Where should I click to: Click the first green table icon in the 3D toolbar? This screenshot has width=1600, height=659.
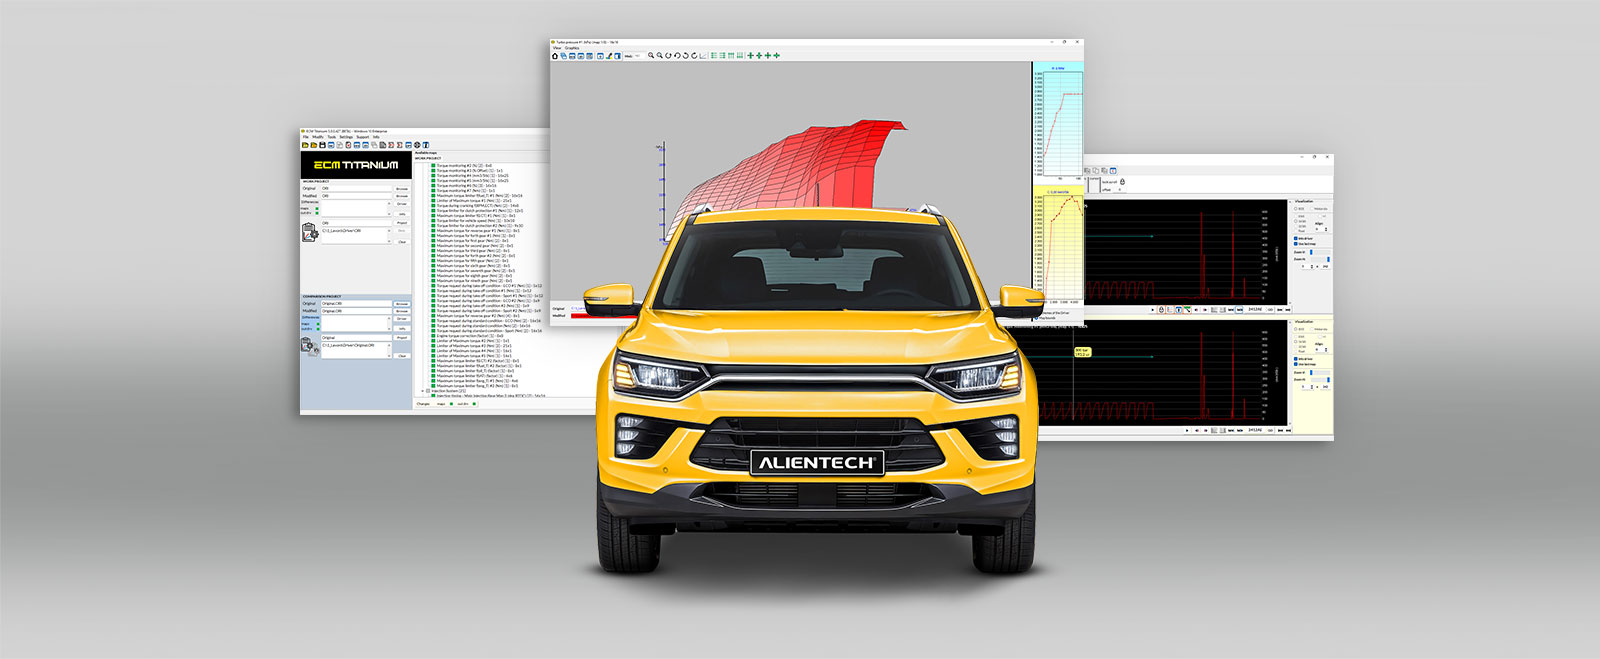[714, 56]
